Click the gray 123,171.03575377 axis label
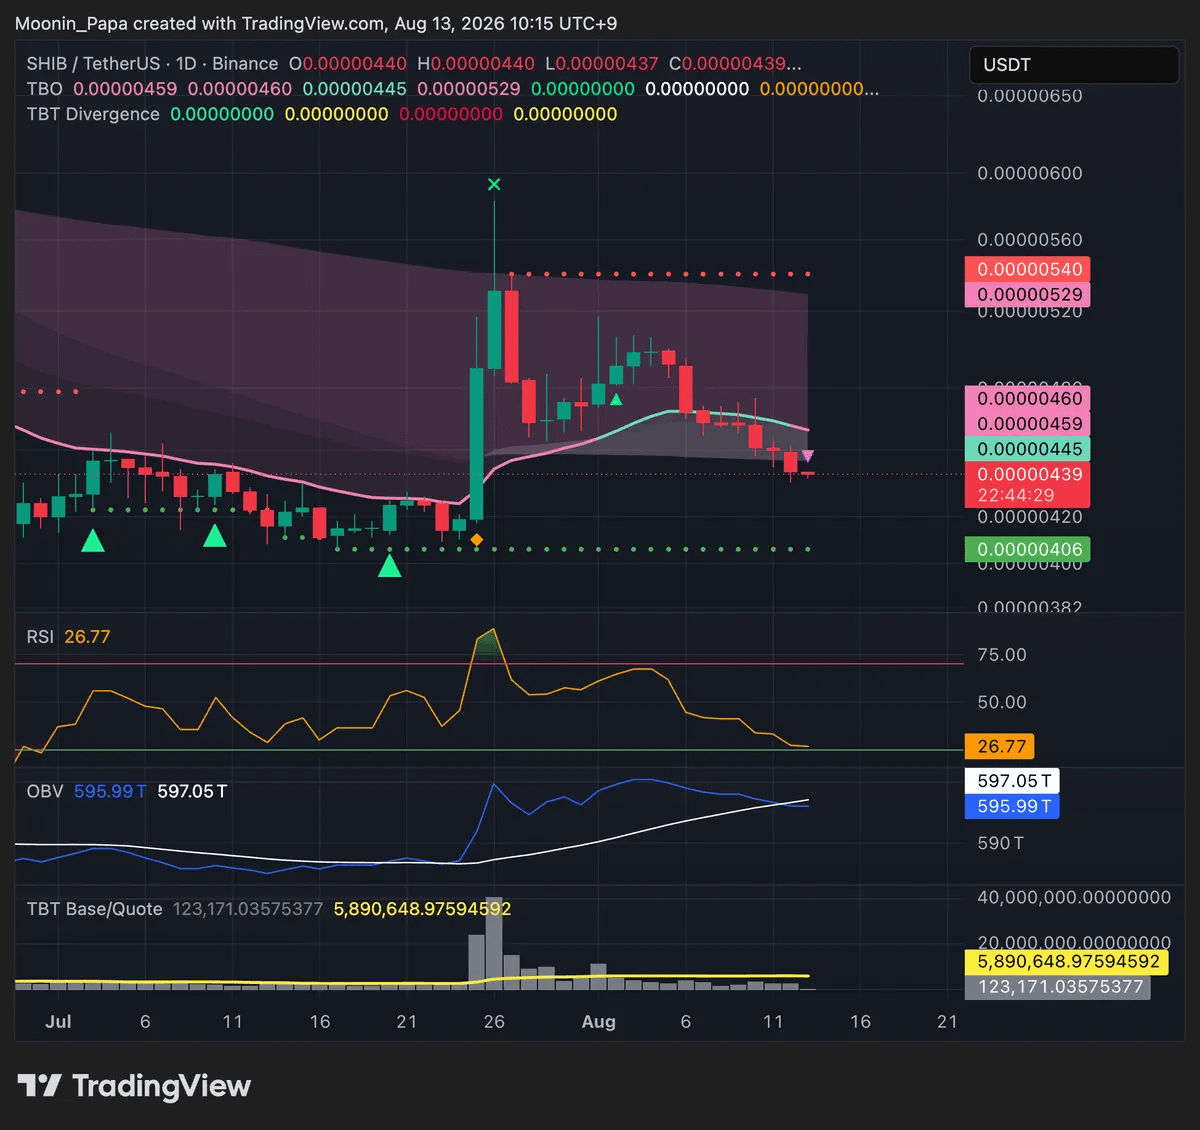Screen dimensions: 1200x1130 click(x=1058, y=987)
